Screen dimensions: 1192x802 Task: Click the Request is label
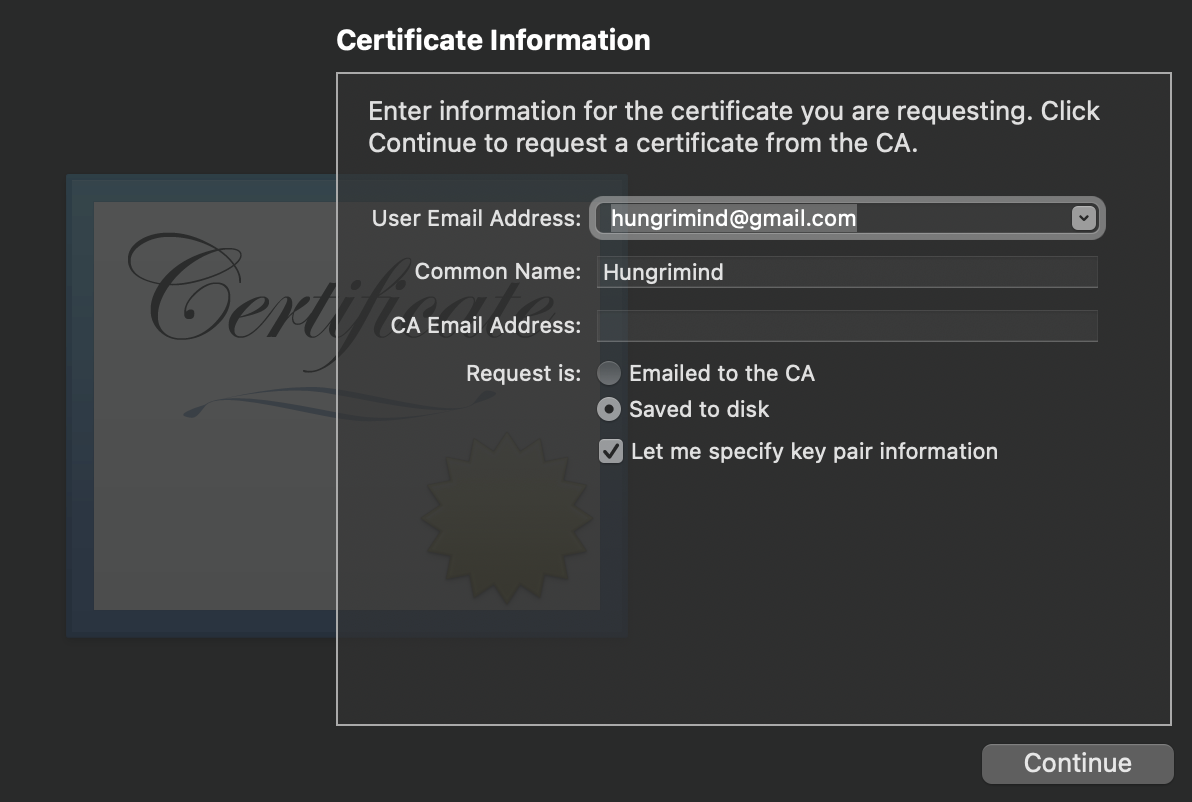[x=522, y=373]
